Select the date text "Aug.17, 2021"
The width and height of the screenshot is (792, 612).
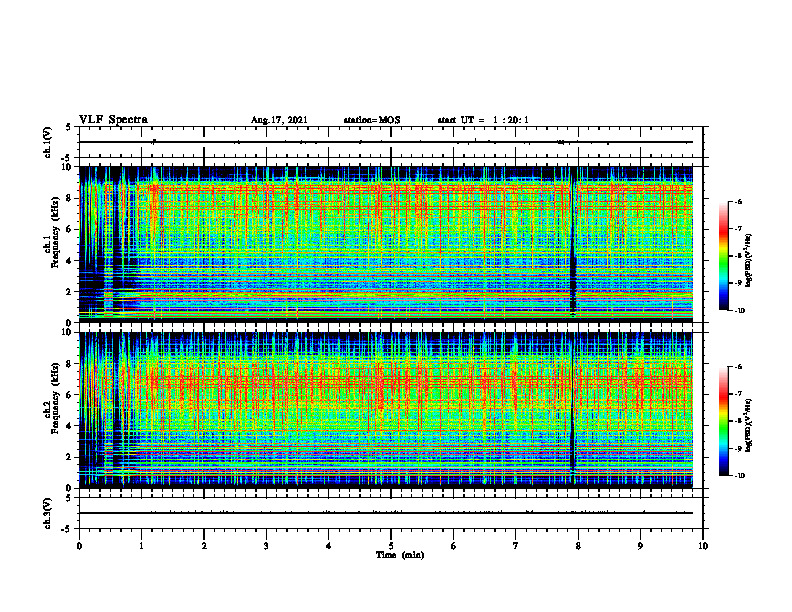pyautogui.click(x=279, y=120)
